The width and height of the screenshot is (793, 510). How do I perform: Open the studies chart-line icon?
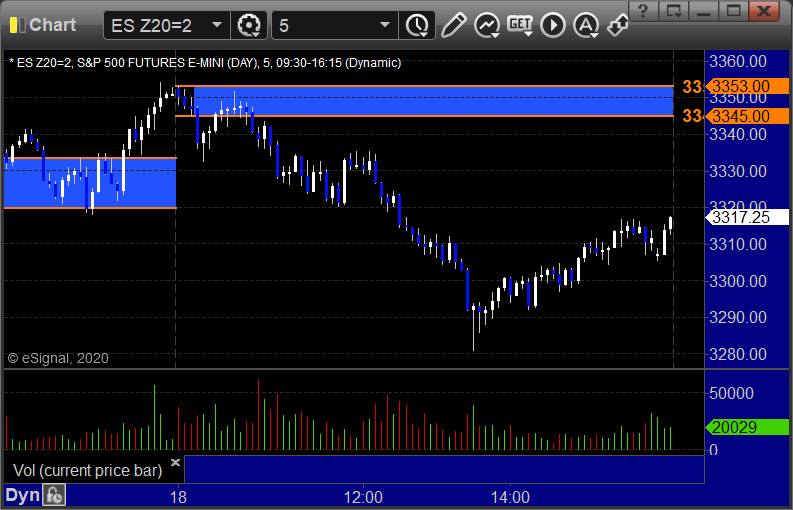[x=487, y=25]
